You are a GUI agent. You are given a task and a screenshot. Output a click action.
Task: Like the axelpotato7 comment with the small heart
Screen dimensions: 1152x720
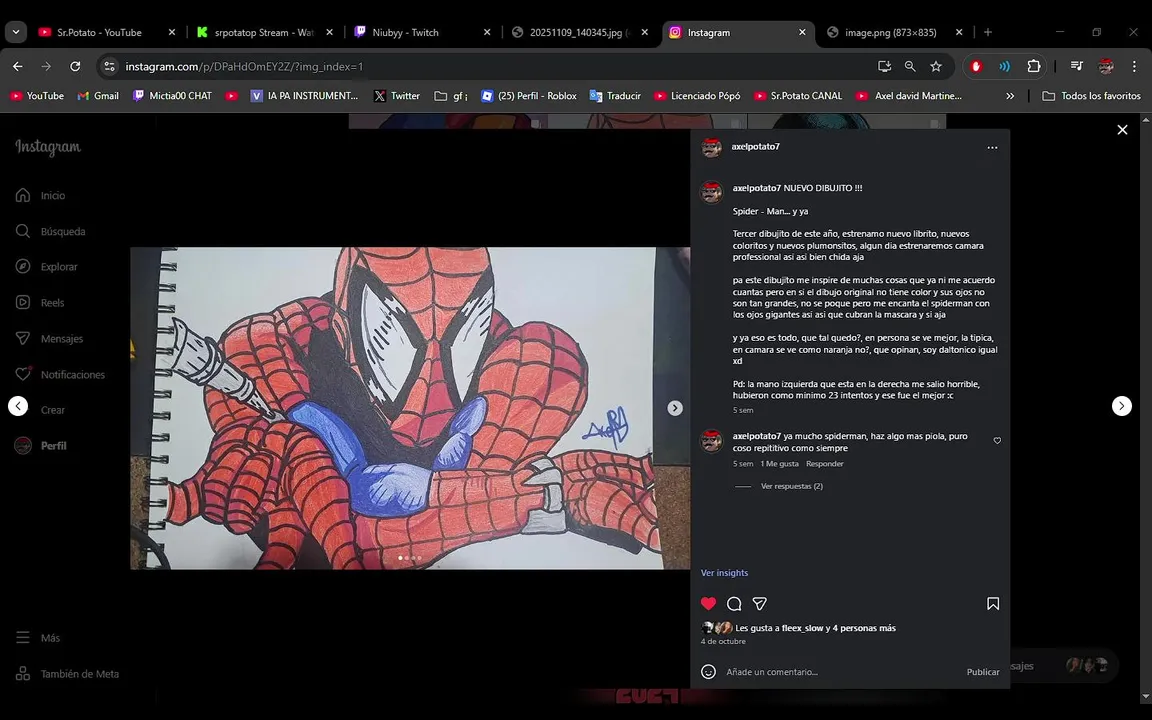997,441
